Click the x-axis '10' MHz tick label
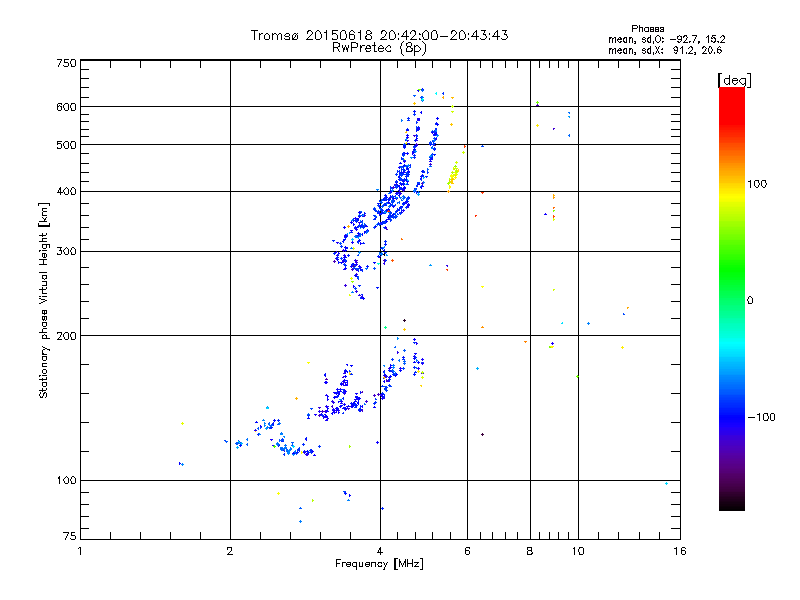 578,551
